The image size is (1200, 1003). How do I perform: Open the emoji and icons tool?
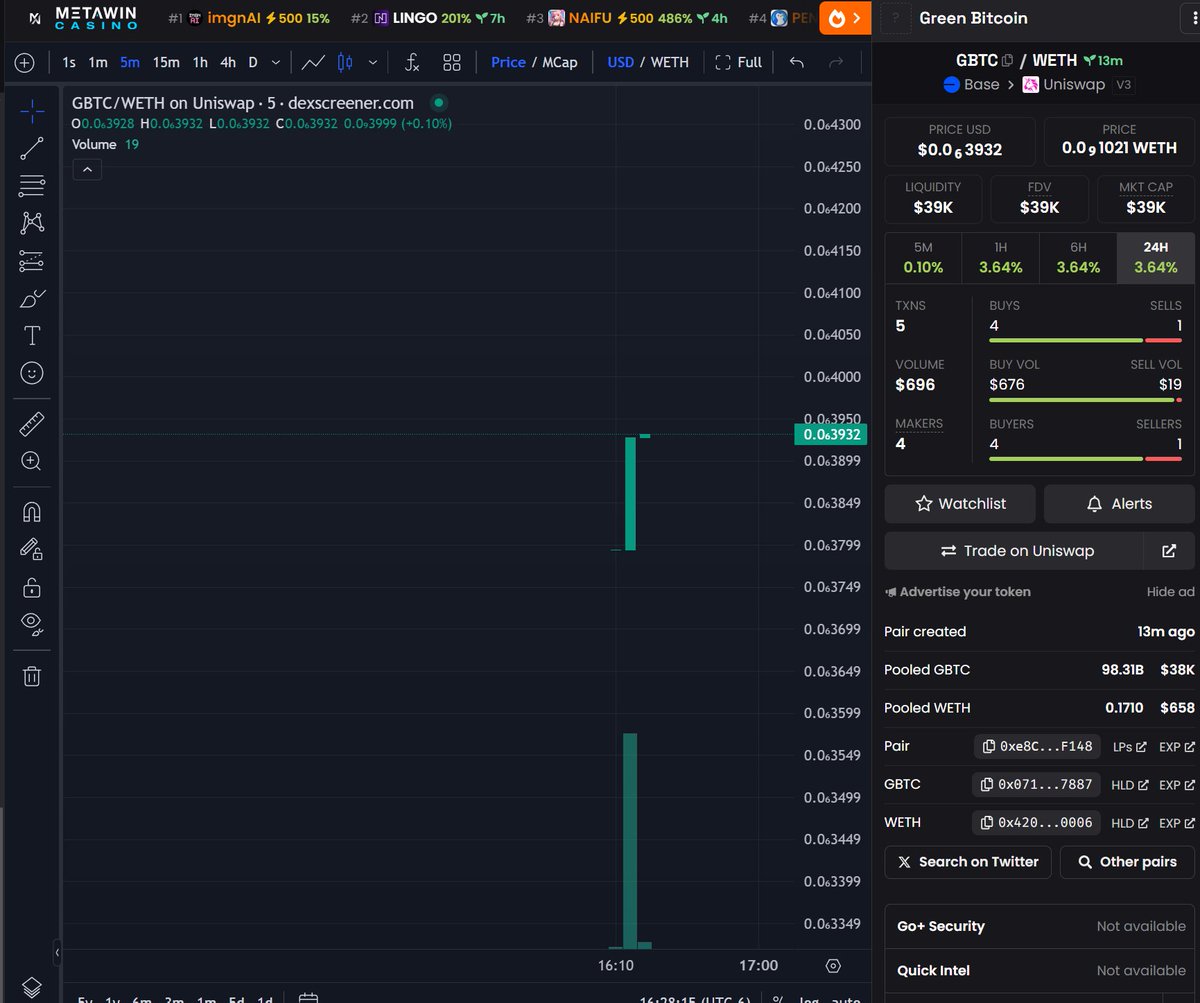click(x=32, y=373)
